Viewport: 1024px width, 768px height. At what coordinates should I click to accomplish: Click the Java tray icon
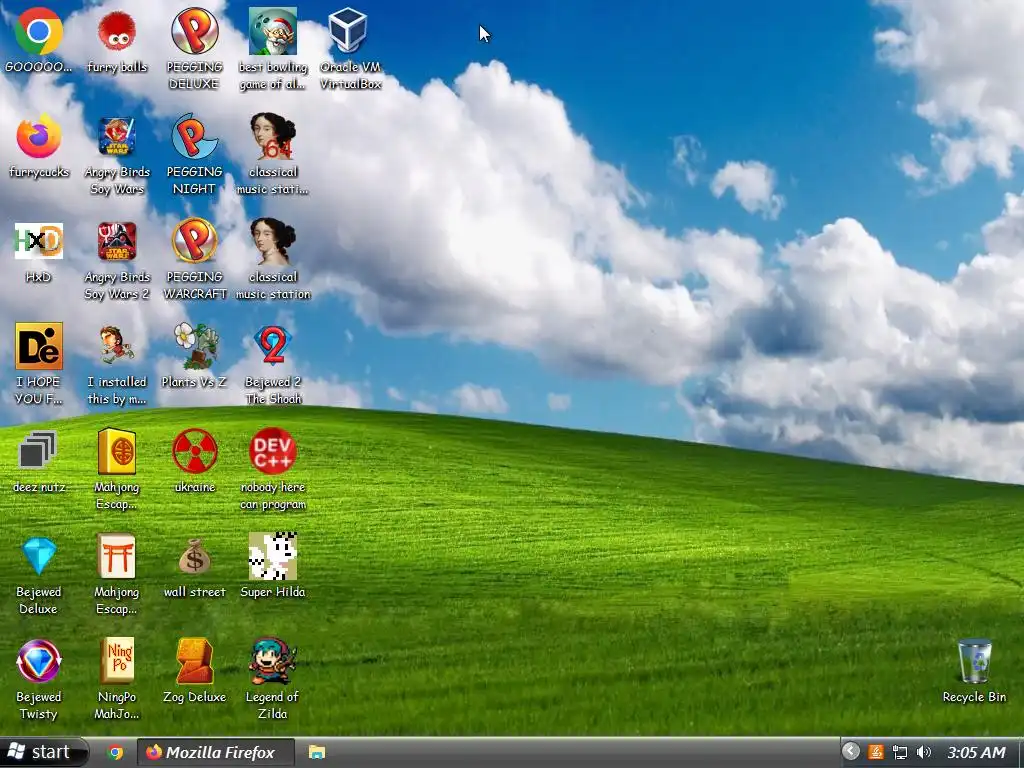pos(875,752)
